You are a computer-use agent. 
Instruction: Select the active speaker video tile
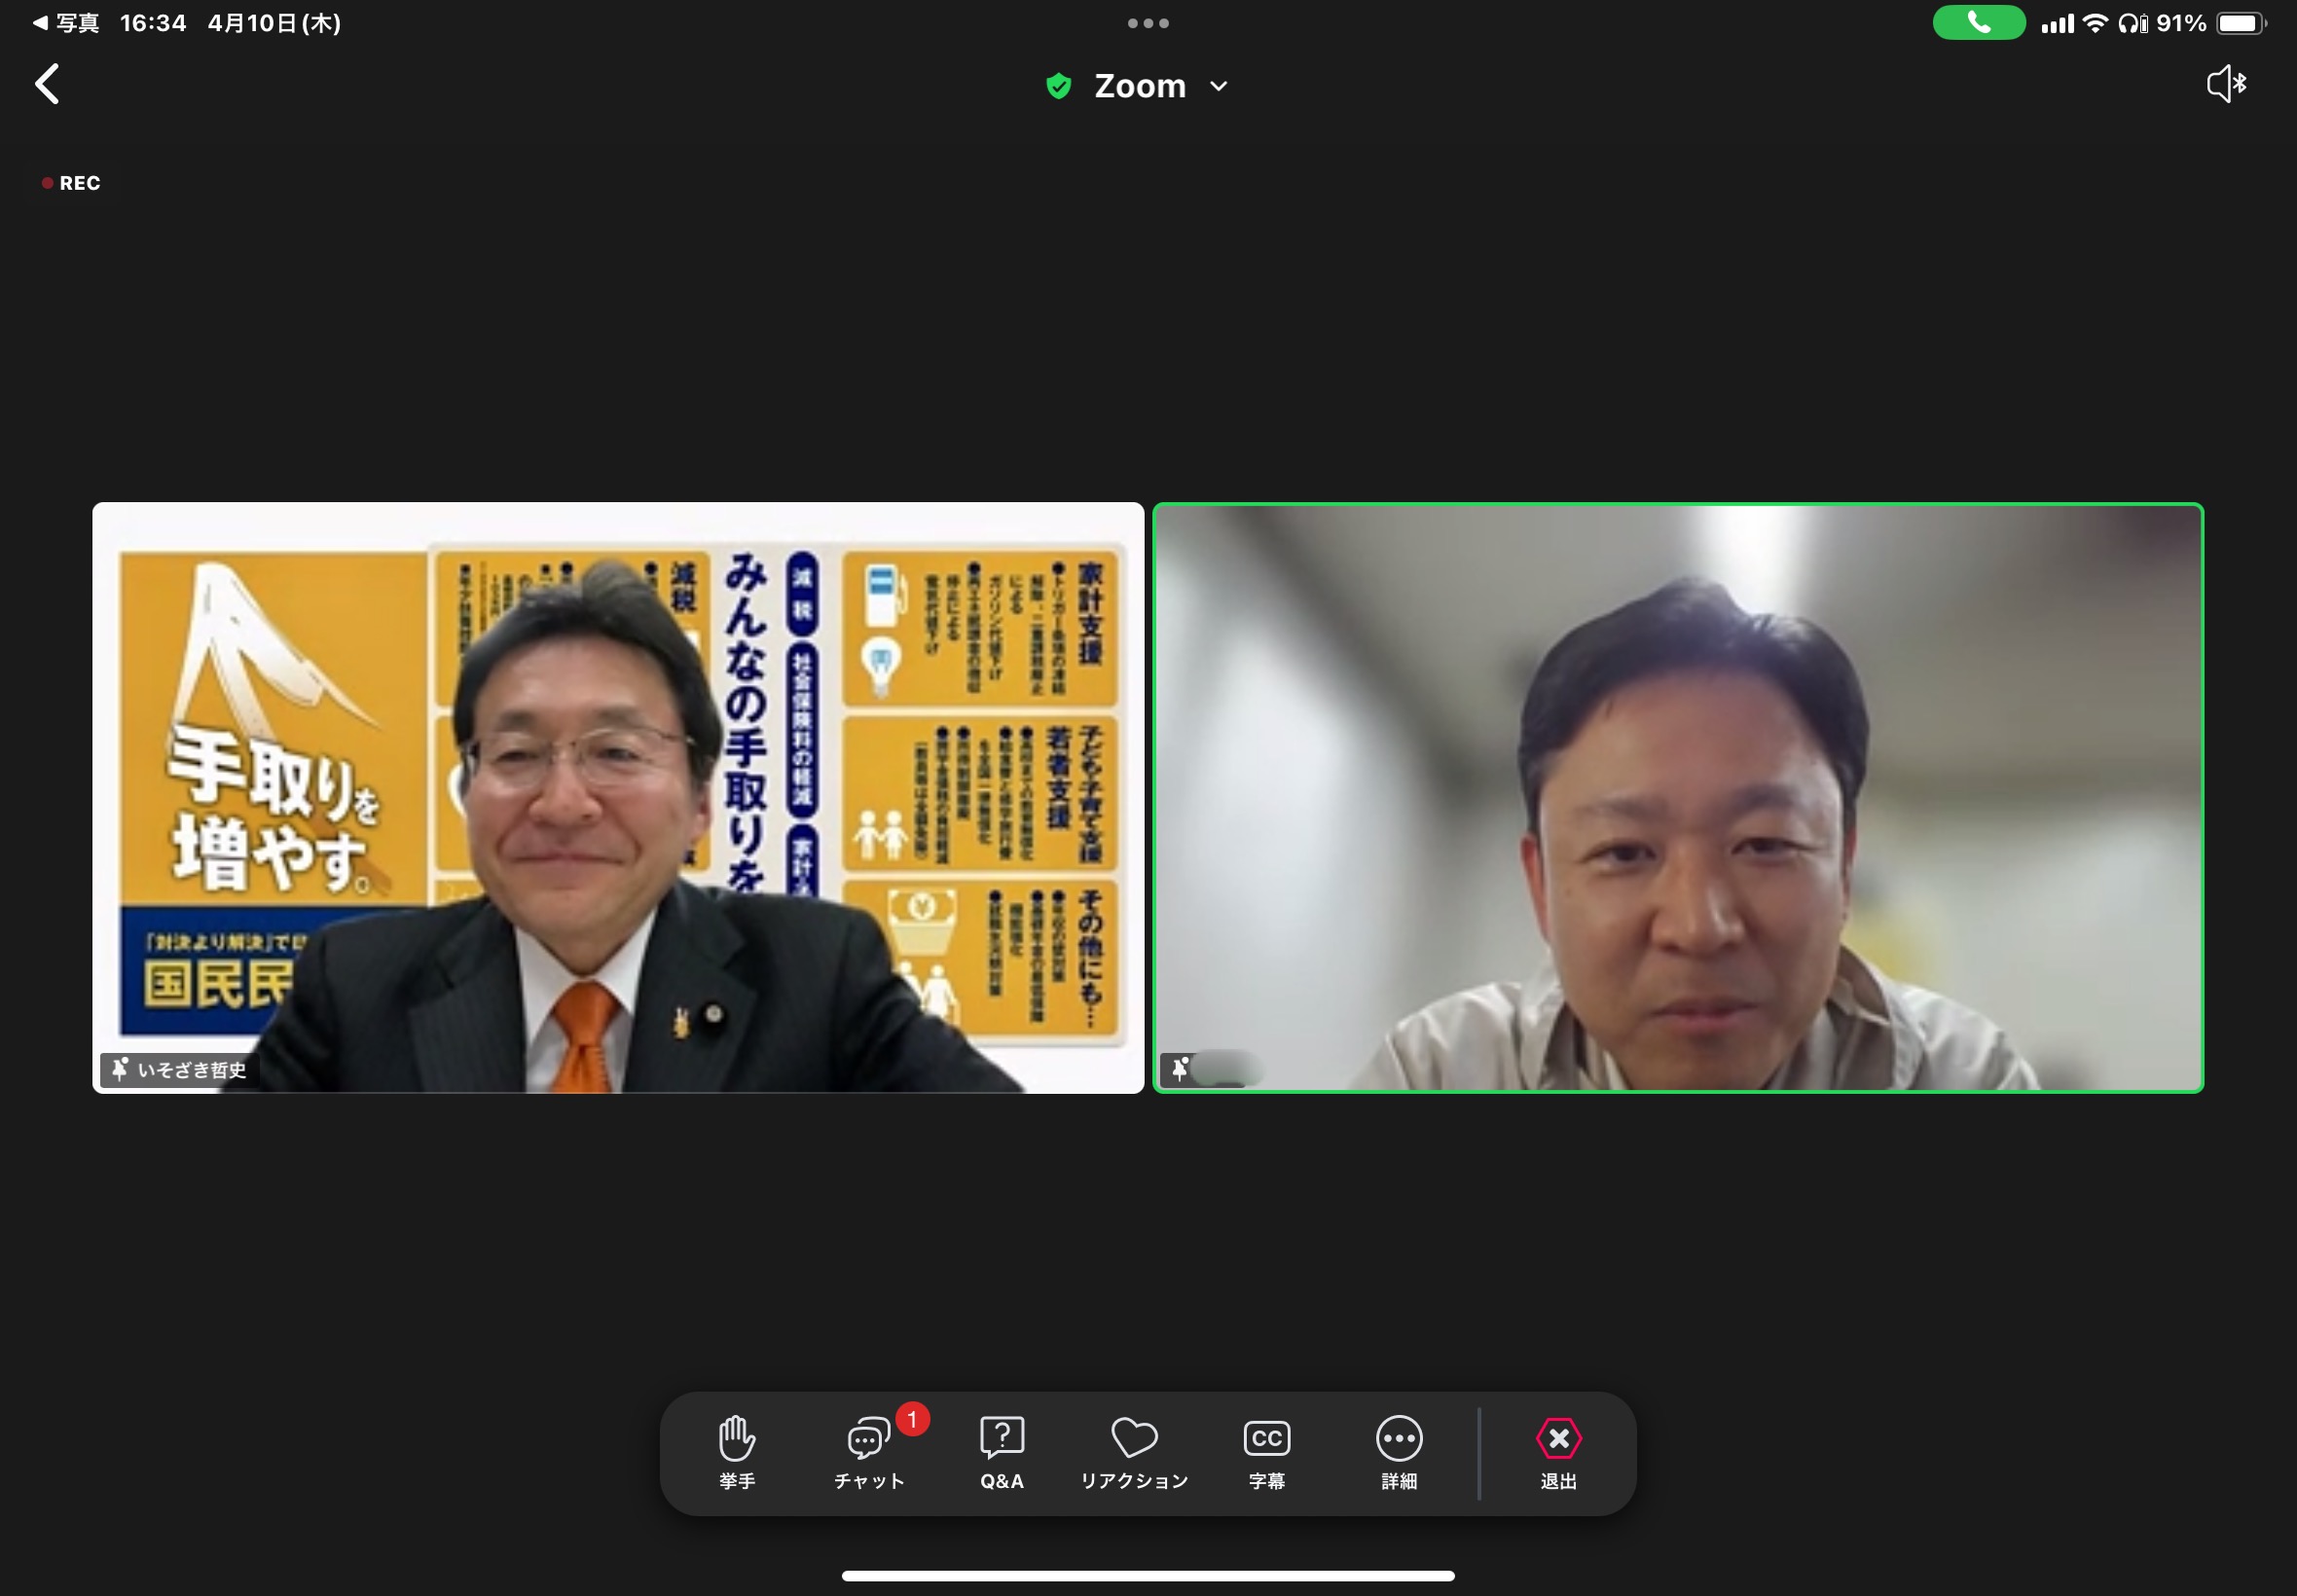pyautogui.click(x=1677, y=797)
